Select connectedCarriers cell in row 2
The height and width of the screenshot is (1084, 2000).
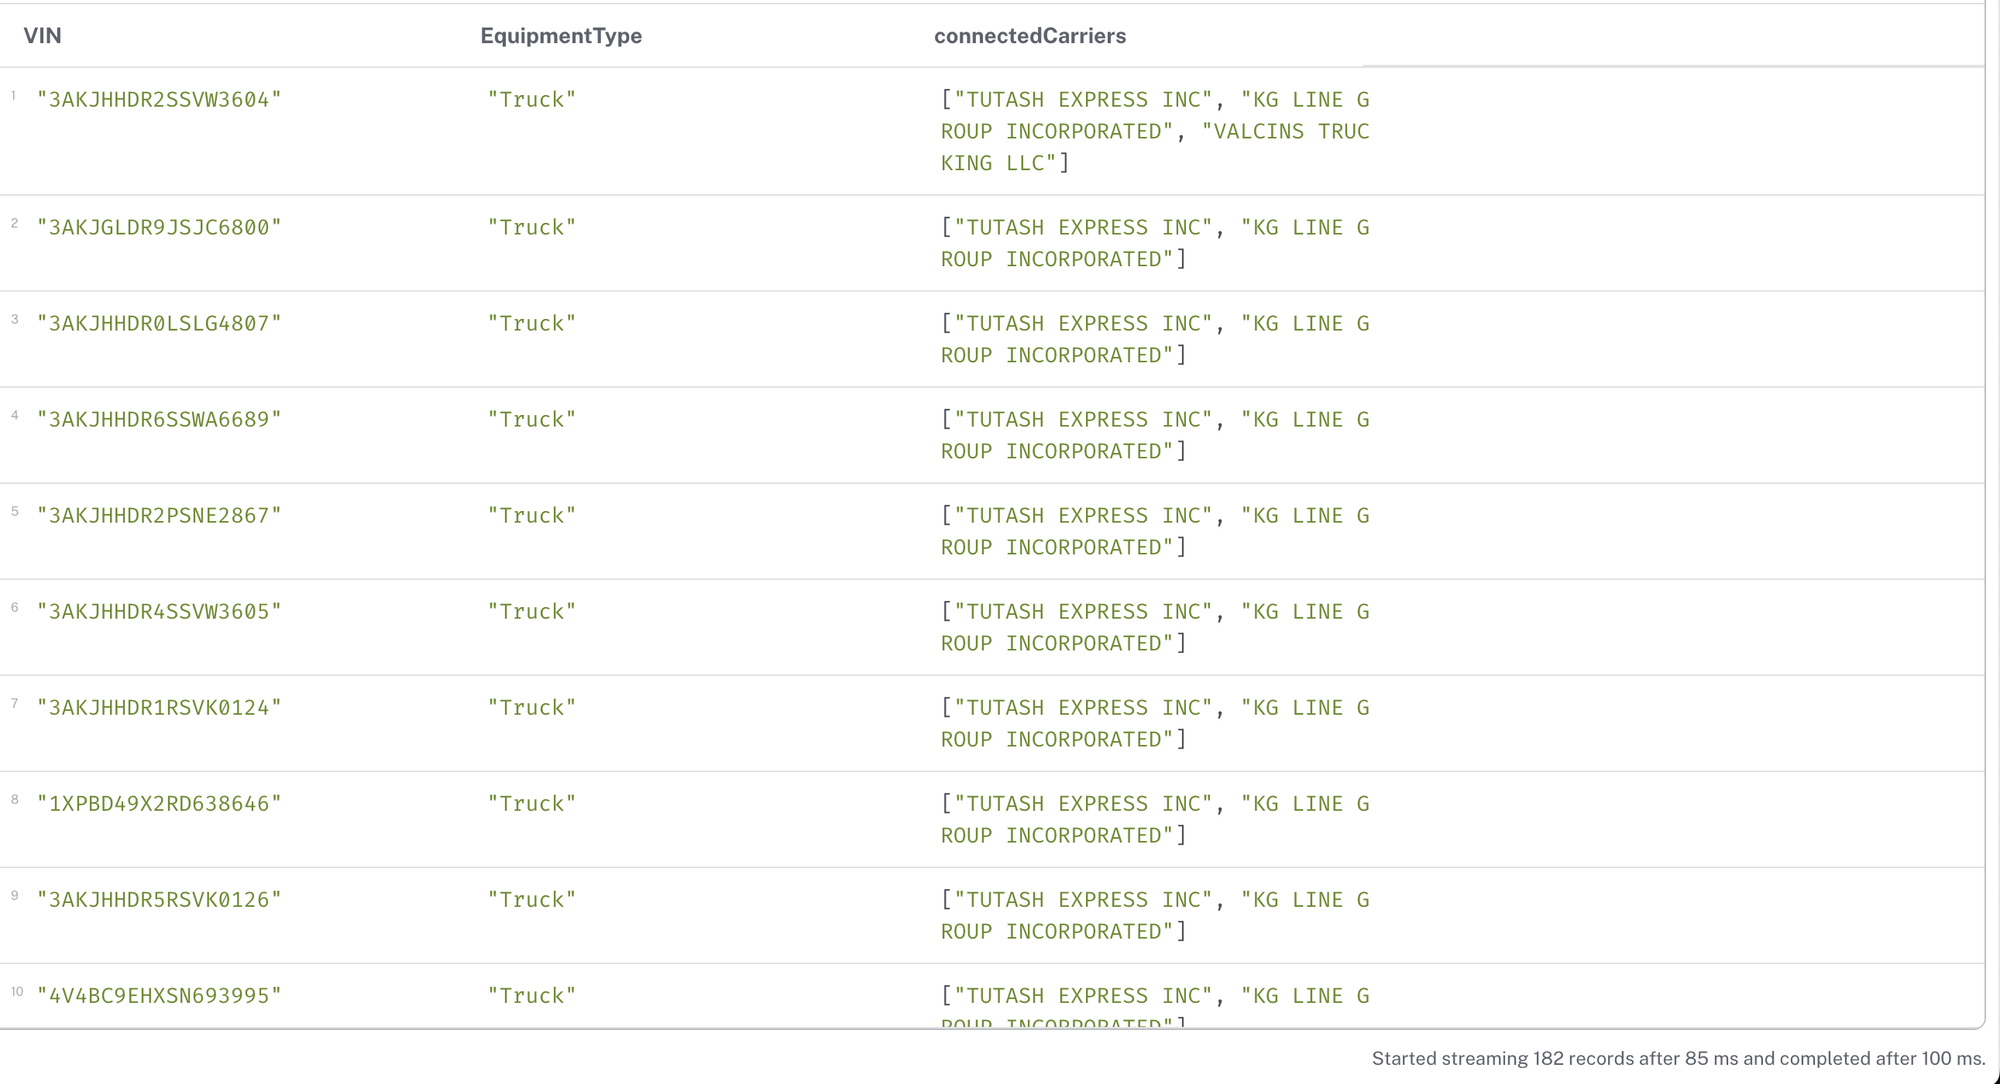click(1155, 243)
